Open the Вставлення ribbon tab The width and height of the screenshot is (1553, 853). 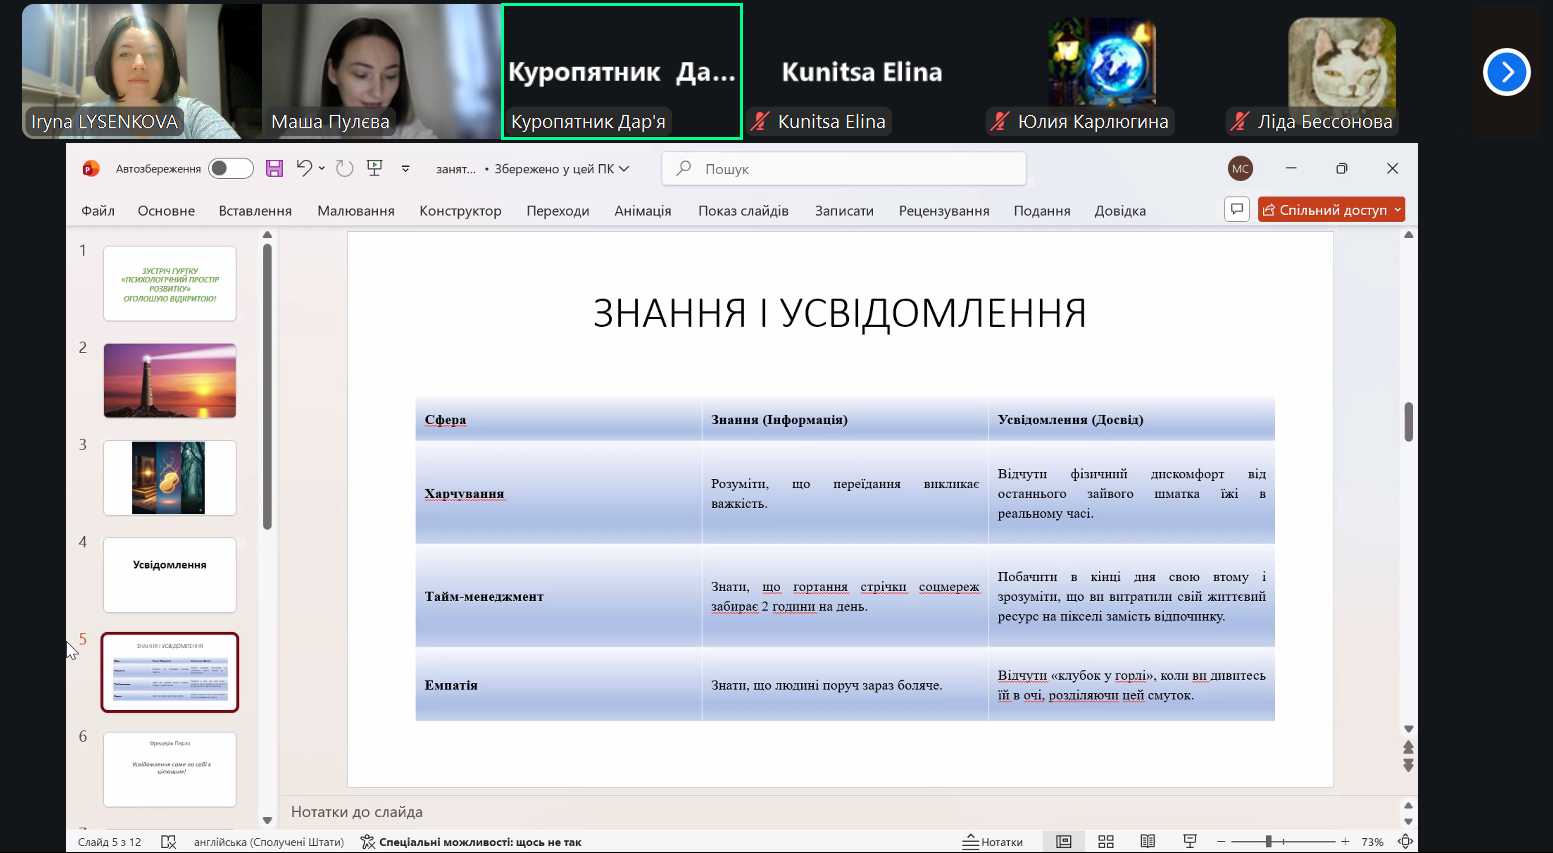(255, 211)
